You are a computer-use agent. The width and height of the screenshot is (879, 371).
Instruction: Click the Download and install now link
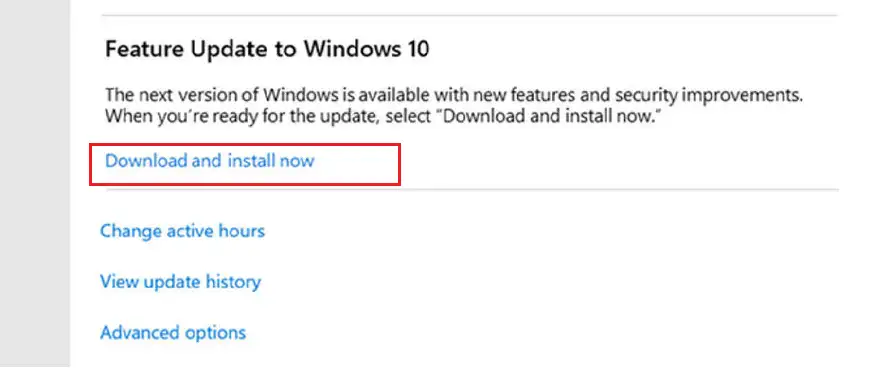[x=210, y=161]
